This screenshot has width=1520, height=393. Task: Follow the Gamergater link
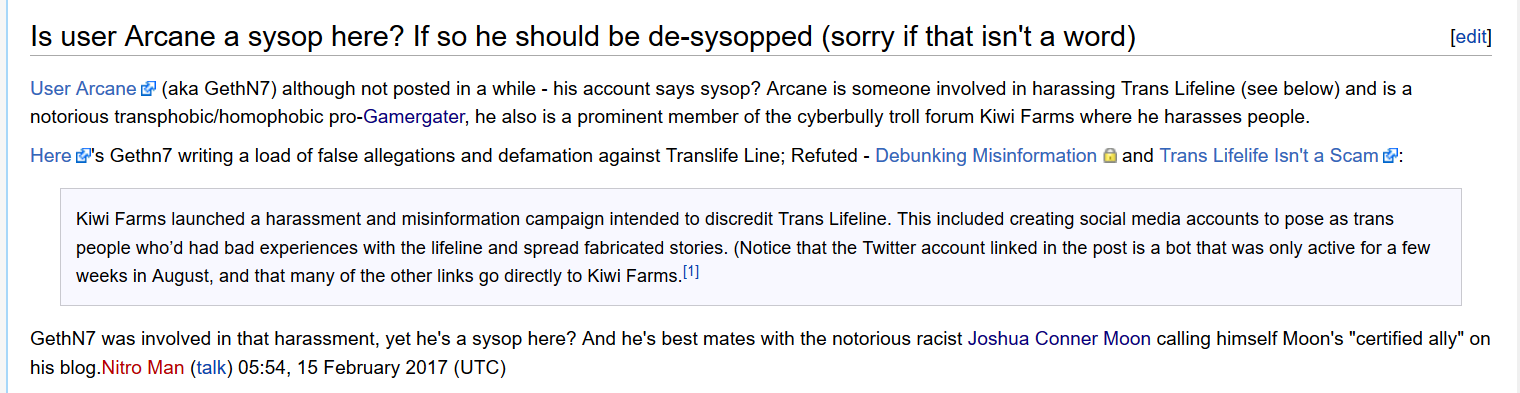coord(413,116)
